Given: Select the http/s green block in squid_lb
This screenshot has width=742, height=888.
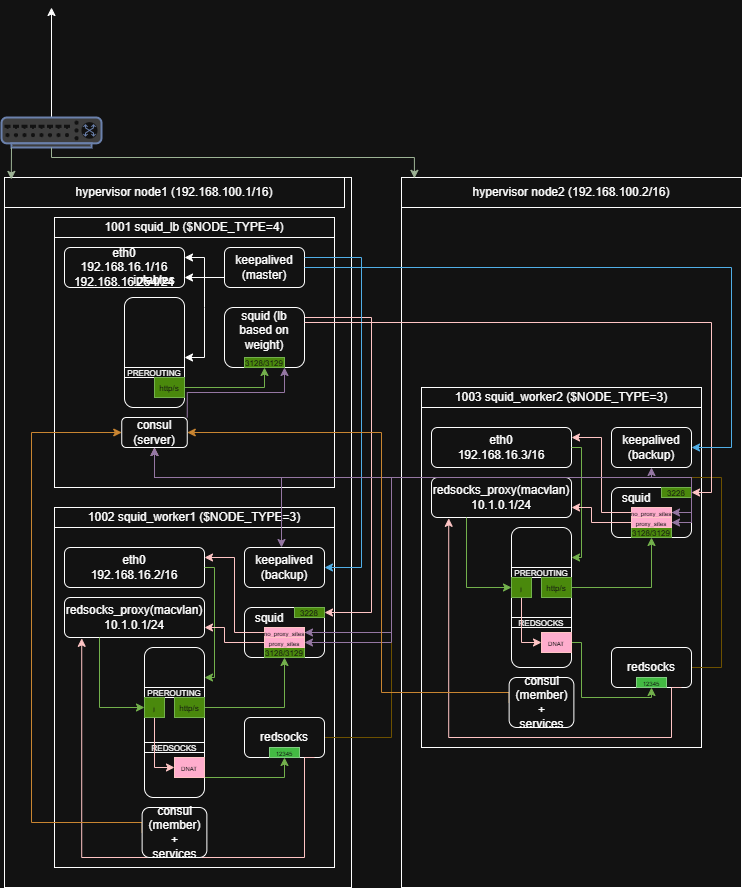Looking at the screenshot, I should [x=169, y=388].
